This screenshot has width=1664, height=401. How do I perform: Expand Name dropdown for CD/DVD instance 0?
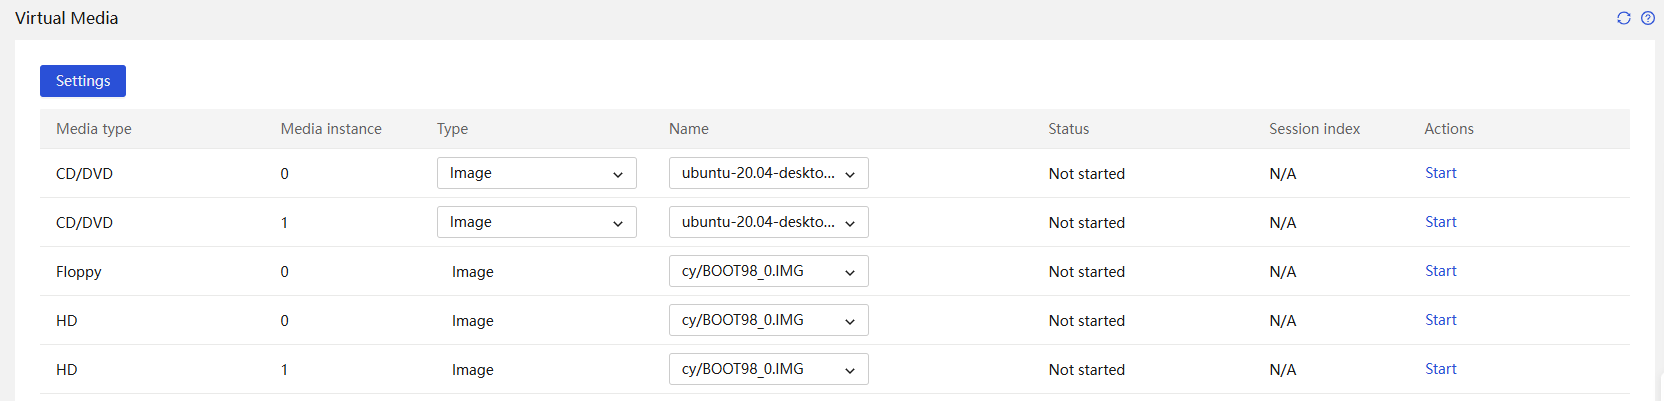pyautogui.click(x=769, y=173)
